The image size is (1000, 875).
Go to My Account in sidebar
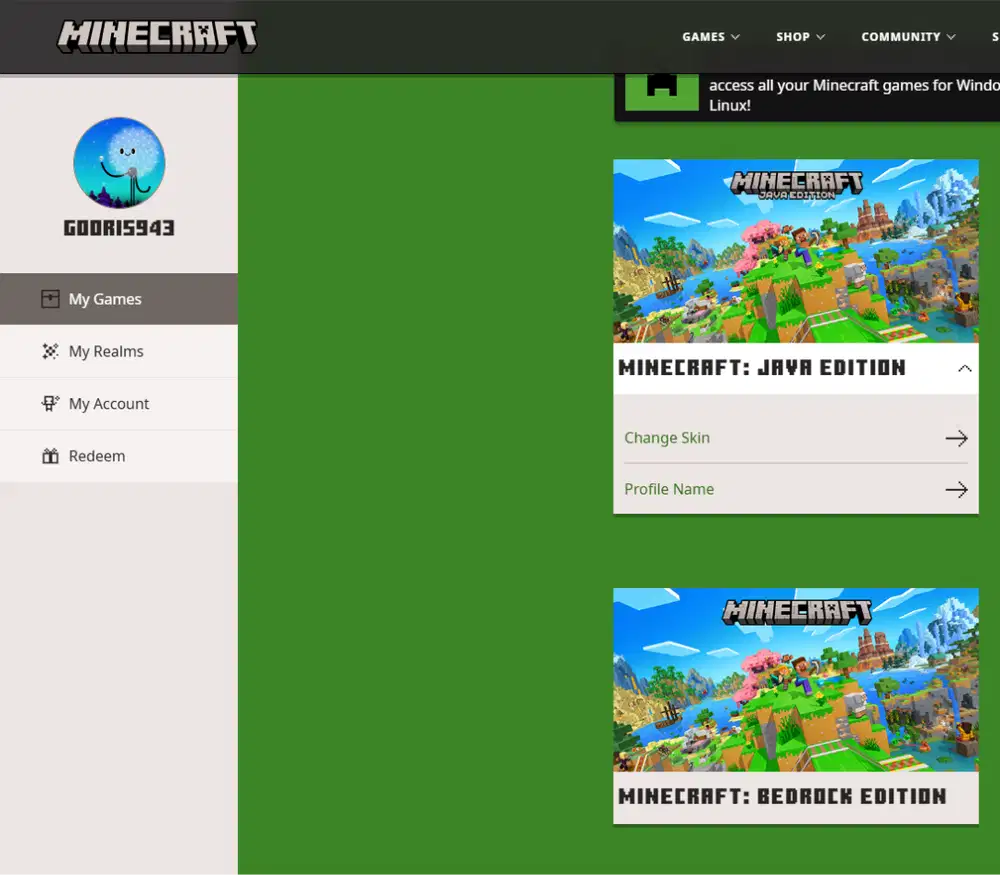[109, 404]
